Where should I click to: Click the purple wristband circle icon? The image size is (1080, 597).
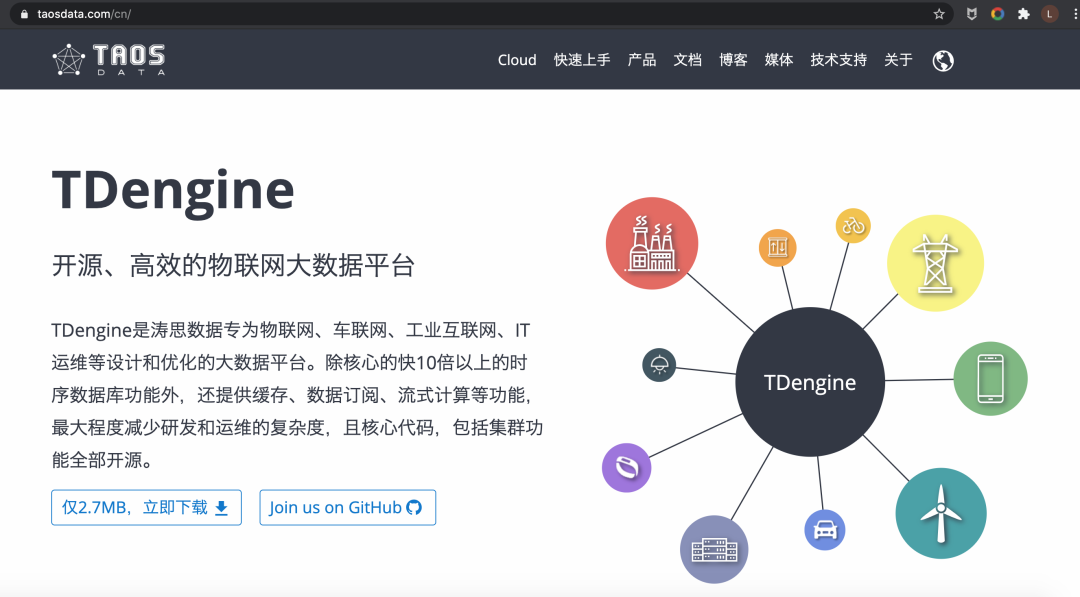coord(627,468)
